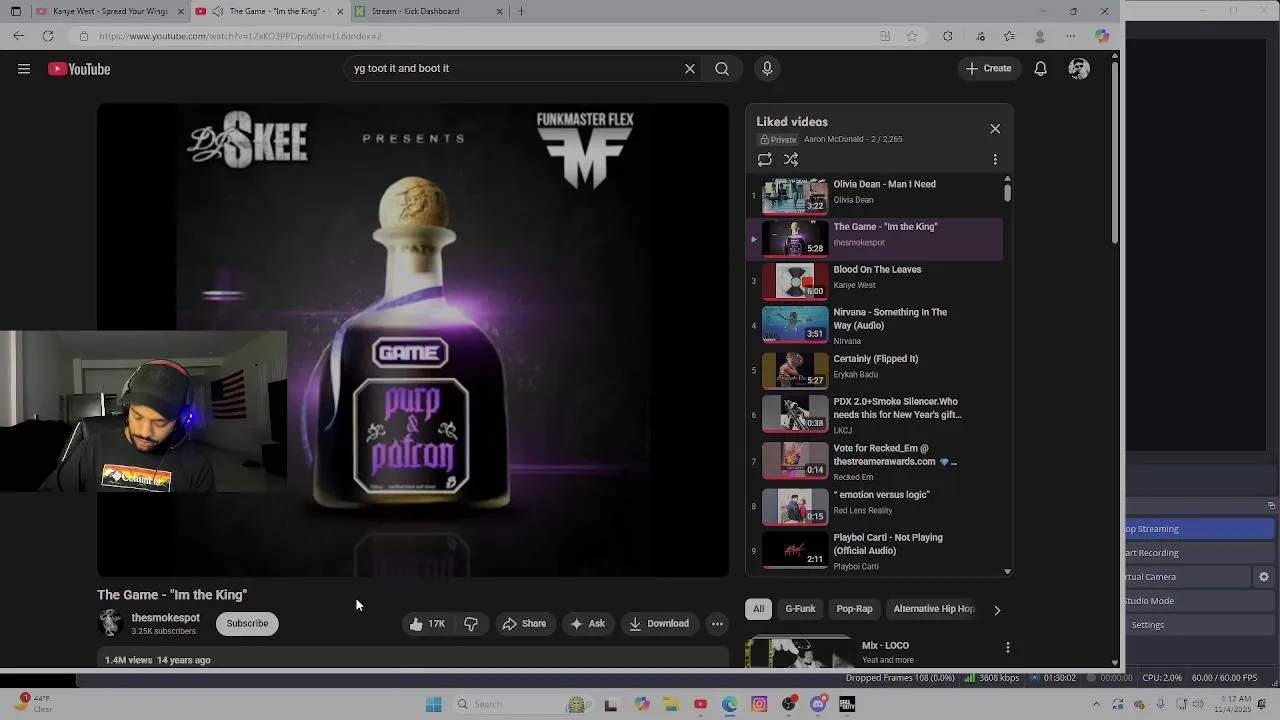Run search with the magnifier button
This screenshot has height=720, width=1280.
point(722,69)
